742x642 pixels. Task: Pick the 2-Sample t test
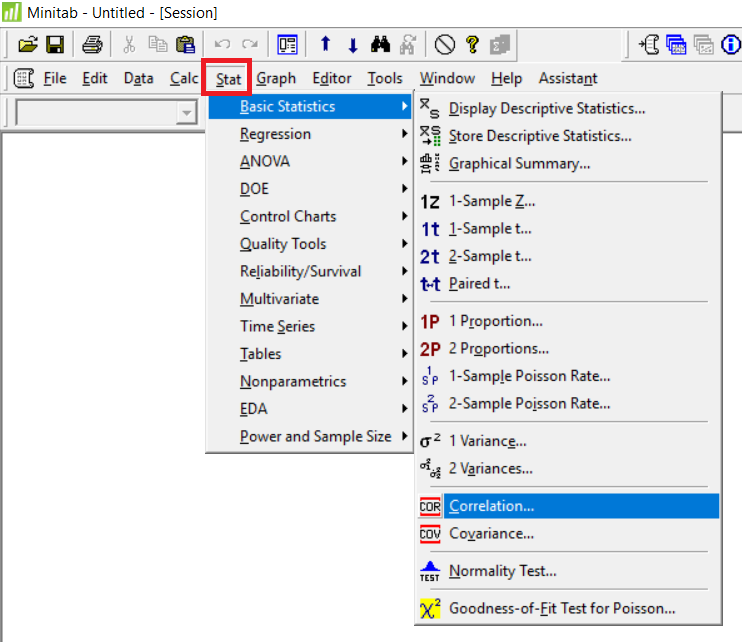tap(490, 256)
